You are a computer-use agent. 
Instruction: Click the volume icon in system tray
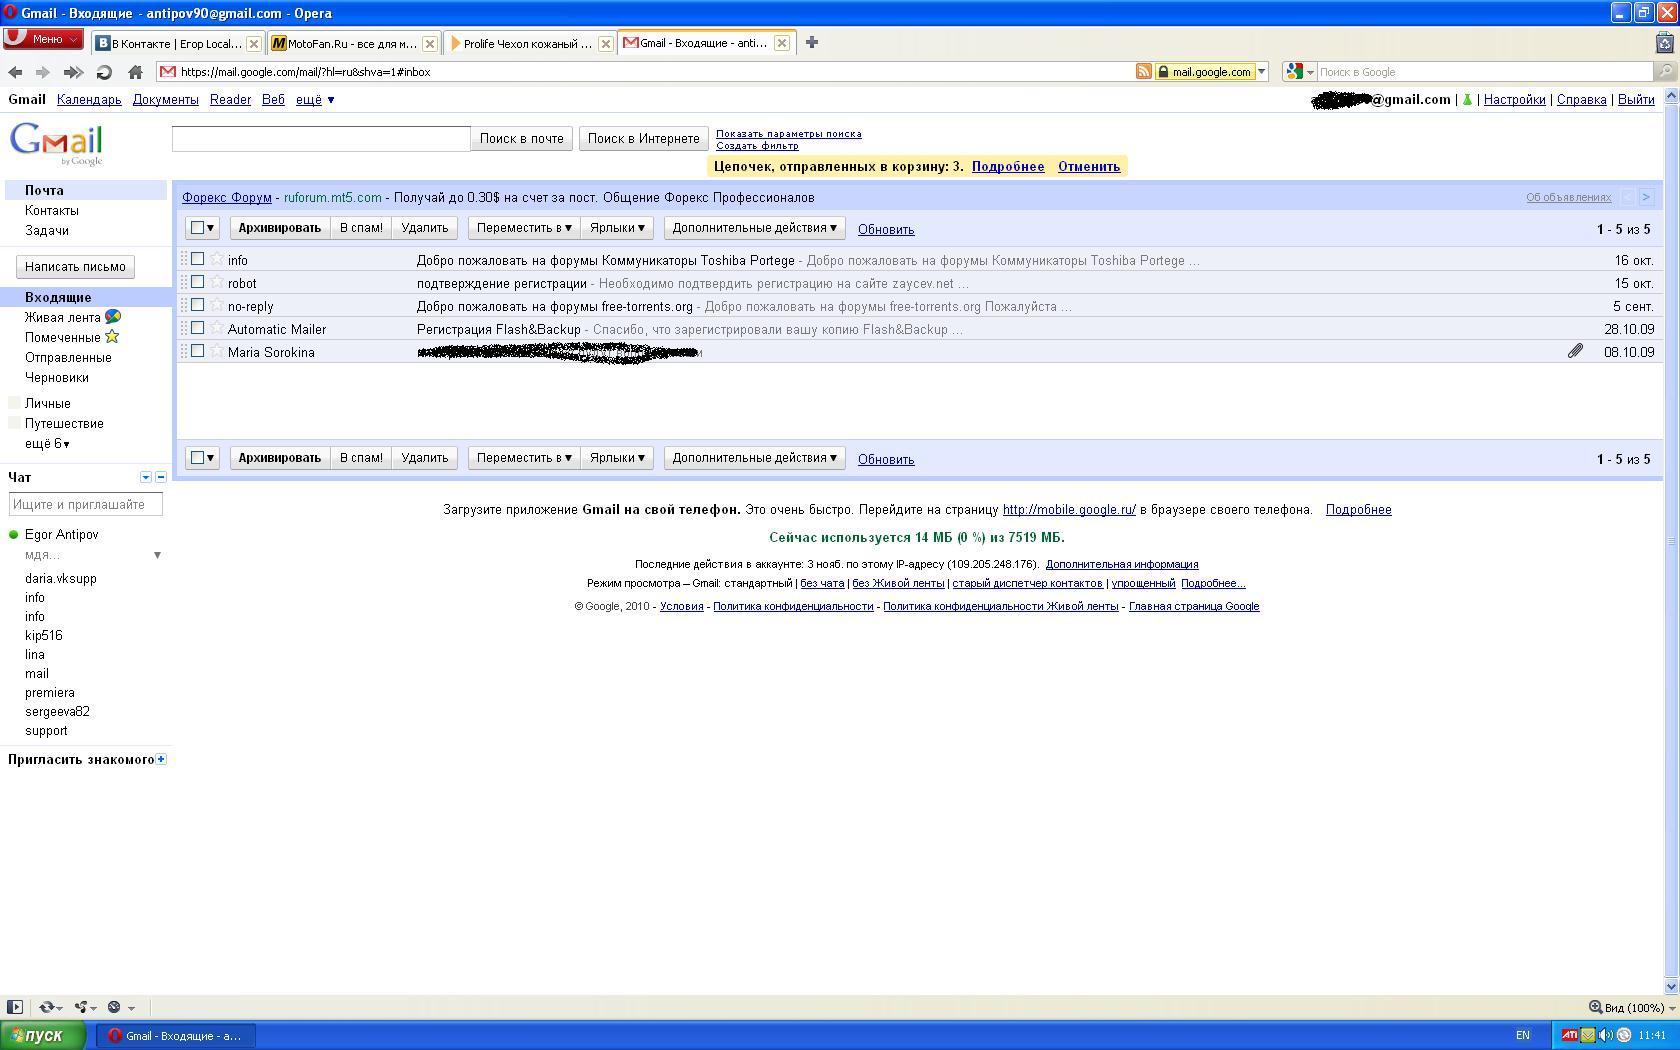[x=1605, y=1035]
